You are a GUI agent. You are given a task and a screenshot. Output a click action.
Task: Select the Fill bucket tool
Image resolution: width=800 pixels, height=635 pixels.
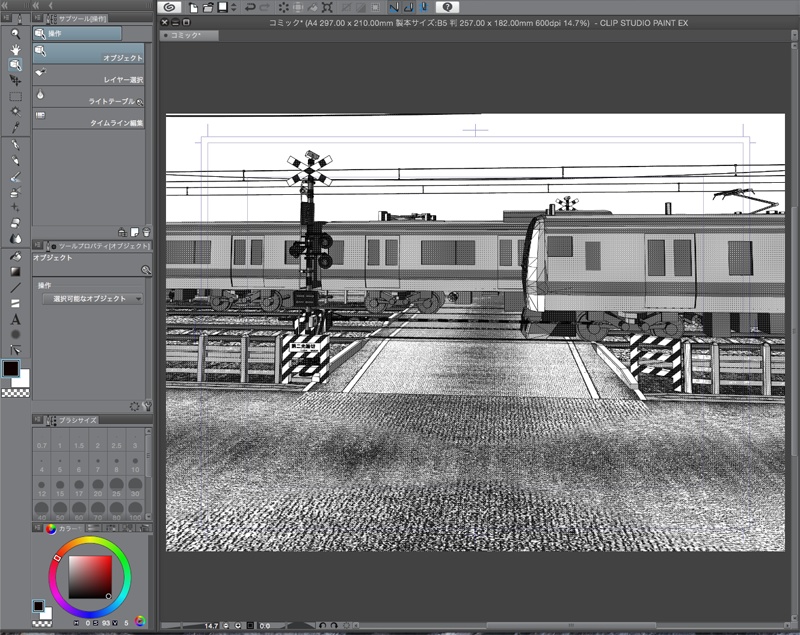[x=16, y=256]
